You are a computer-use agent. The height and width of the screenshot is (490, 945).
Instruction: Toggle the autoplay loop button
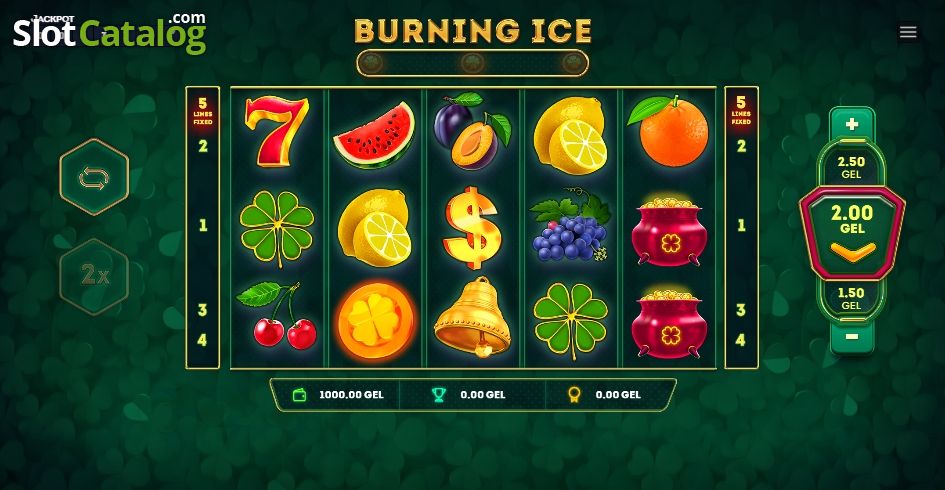[x=94, y=177]
